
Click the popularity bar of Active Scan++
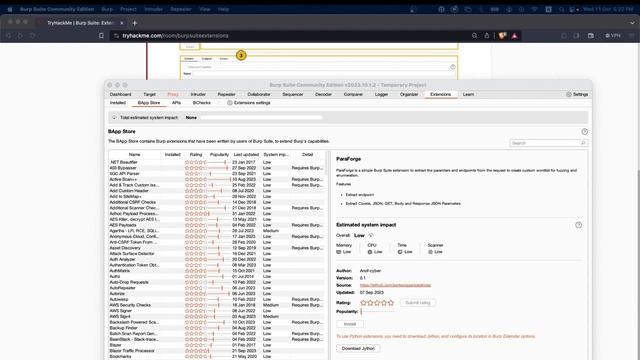point(219,179)
